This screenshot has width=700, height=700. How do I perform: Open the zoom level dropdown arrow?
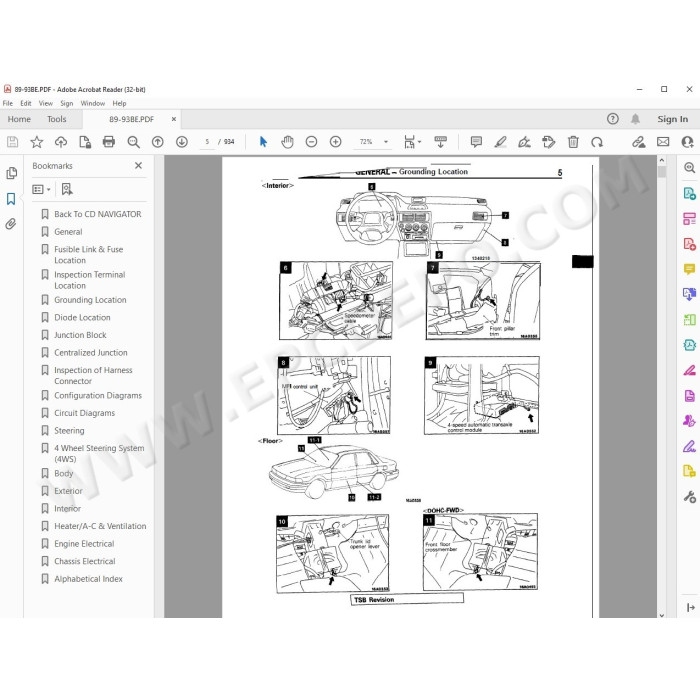(386, 142)
